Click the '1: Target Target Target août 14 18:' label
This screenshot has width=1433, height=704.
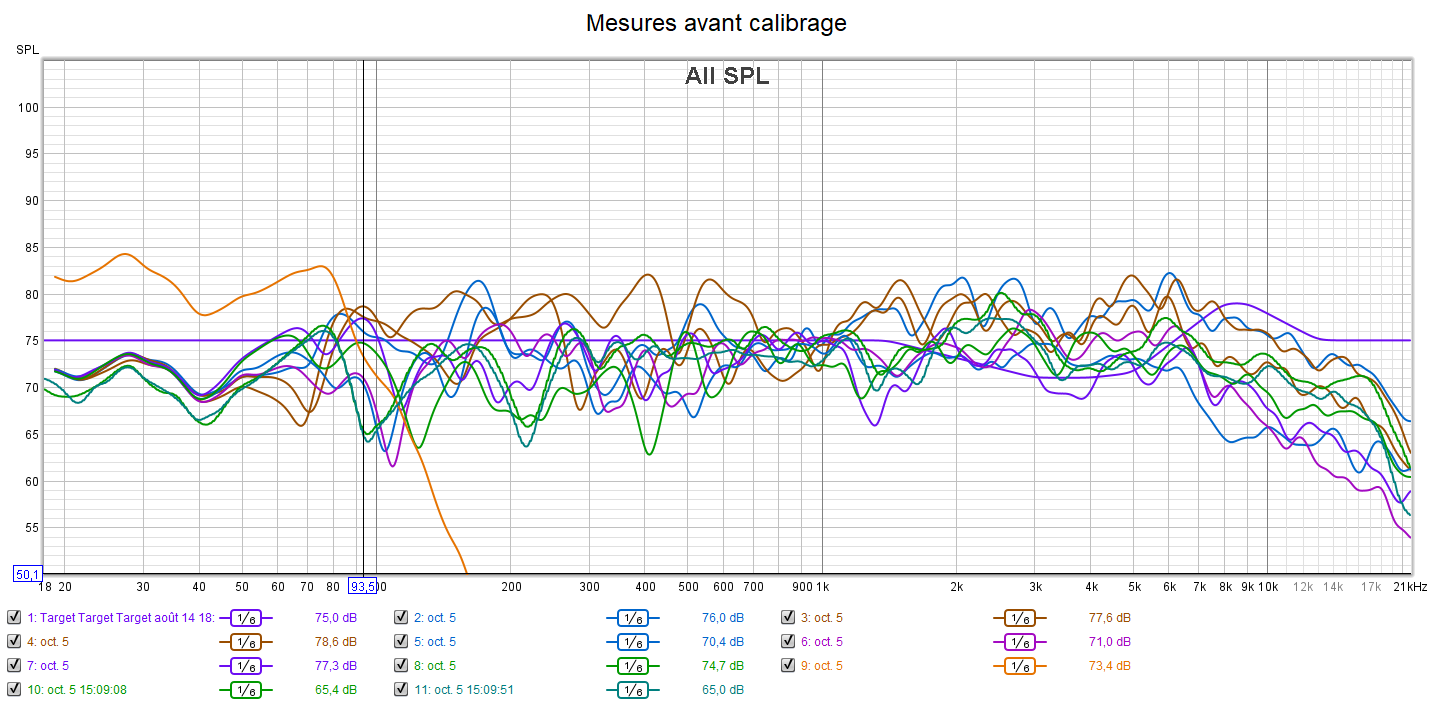tap(121, 617)
